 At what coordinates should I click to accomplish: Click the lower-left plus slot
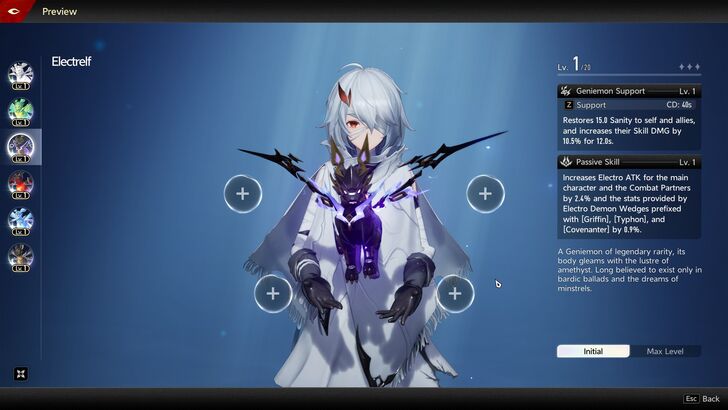(x=272, y=293)
